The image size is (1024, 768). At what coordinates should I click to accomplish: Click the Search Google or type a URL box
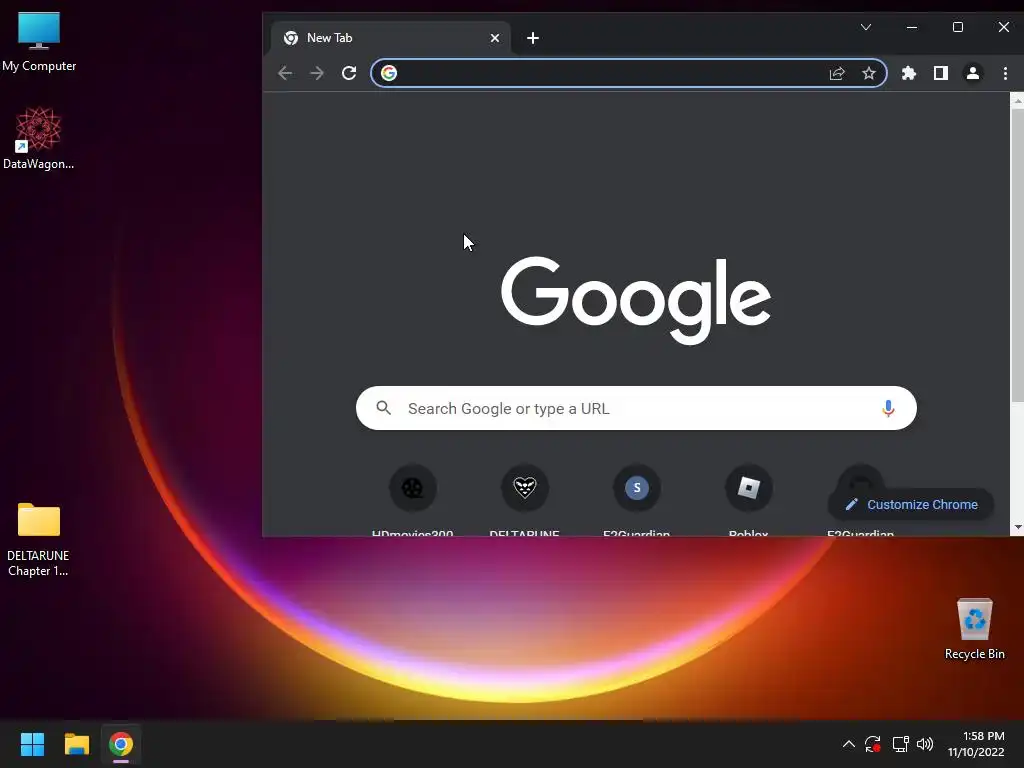(x=636, y=408)
